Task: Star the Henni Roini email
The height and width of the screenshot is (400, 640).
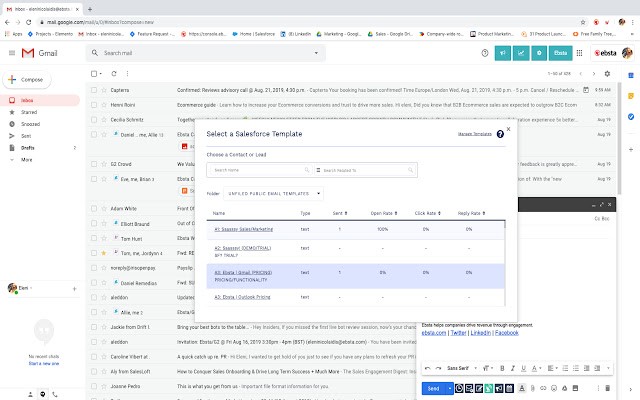Action: click(103, 104)
